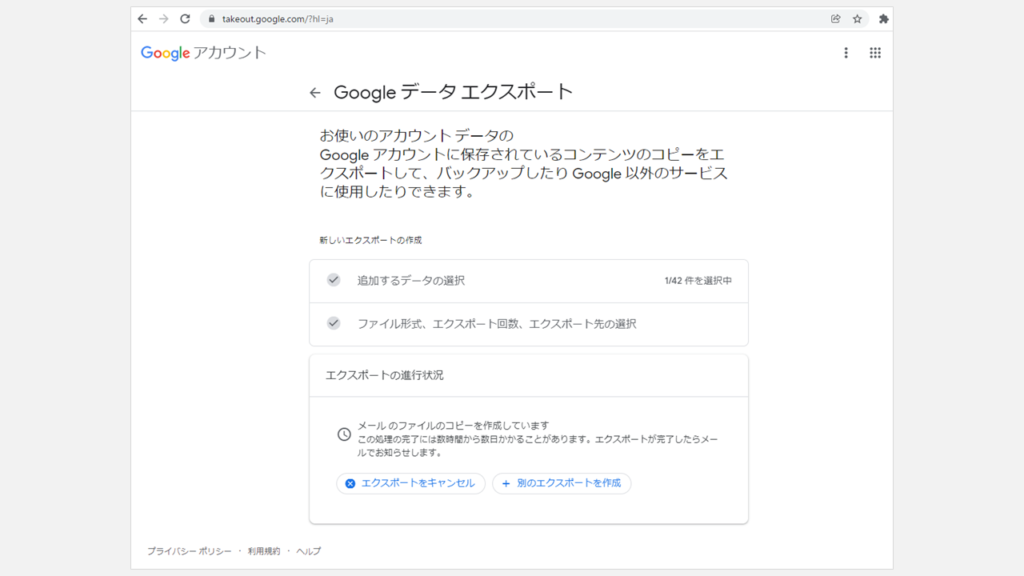Click 別のエクスポートを作成 button
1024x576 pixels.
[x=561, y=483]
